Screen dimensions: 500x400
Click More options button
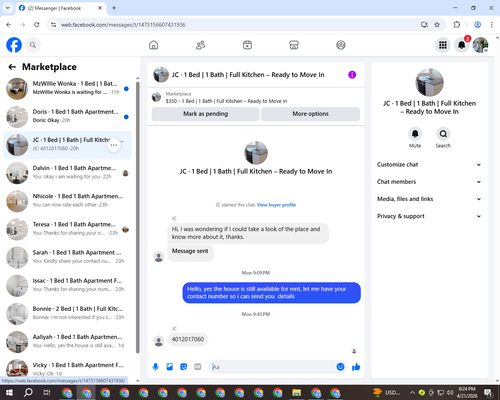[x=310, y=114]
